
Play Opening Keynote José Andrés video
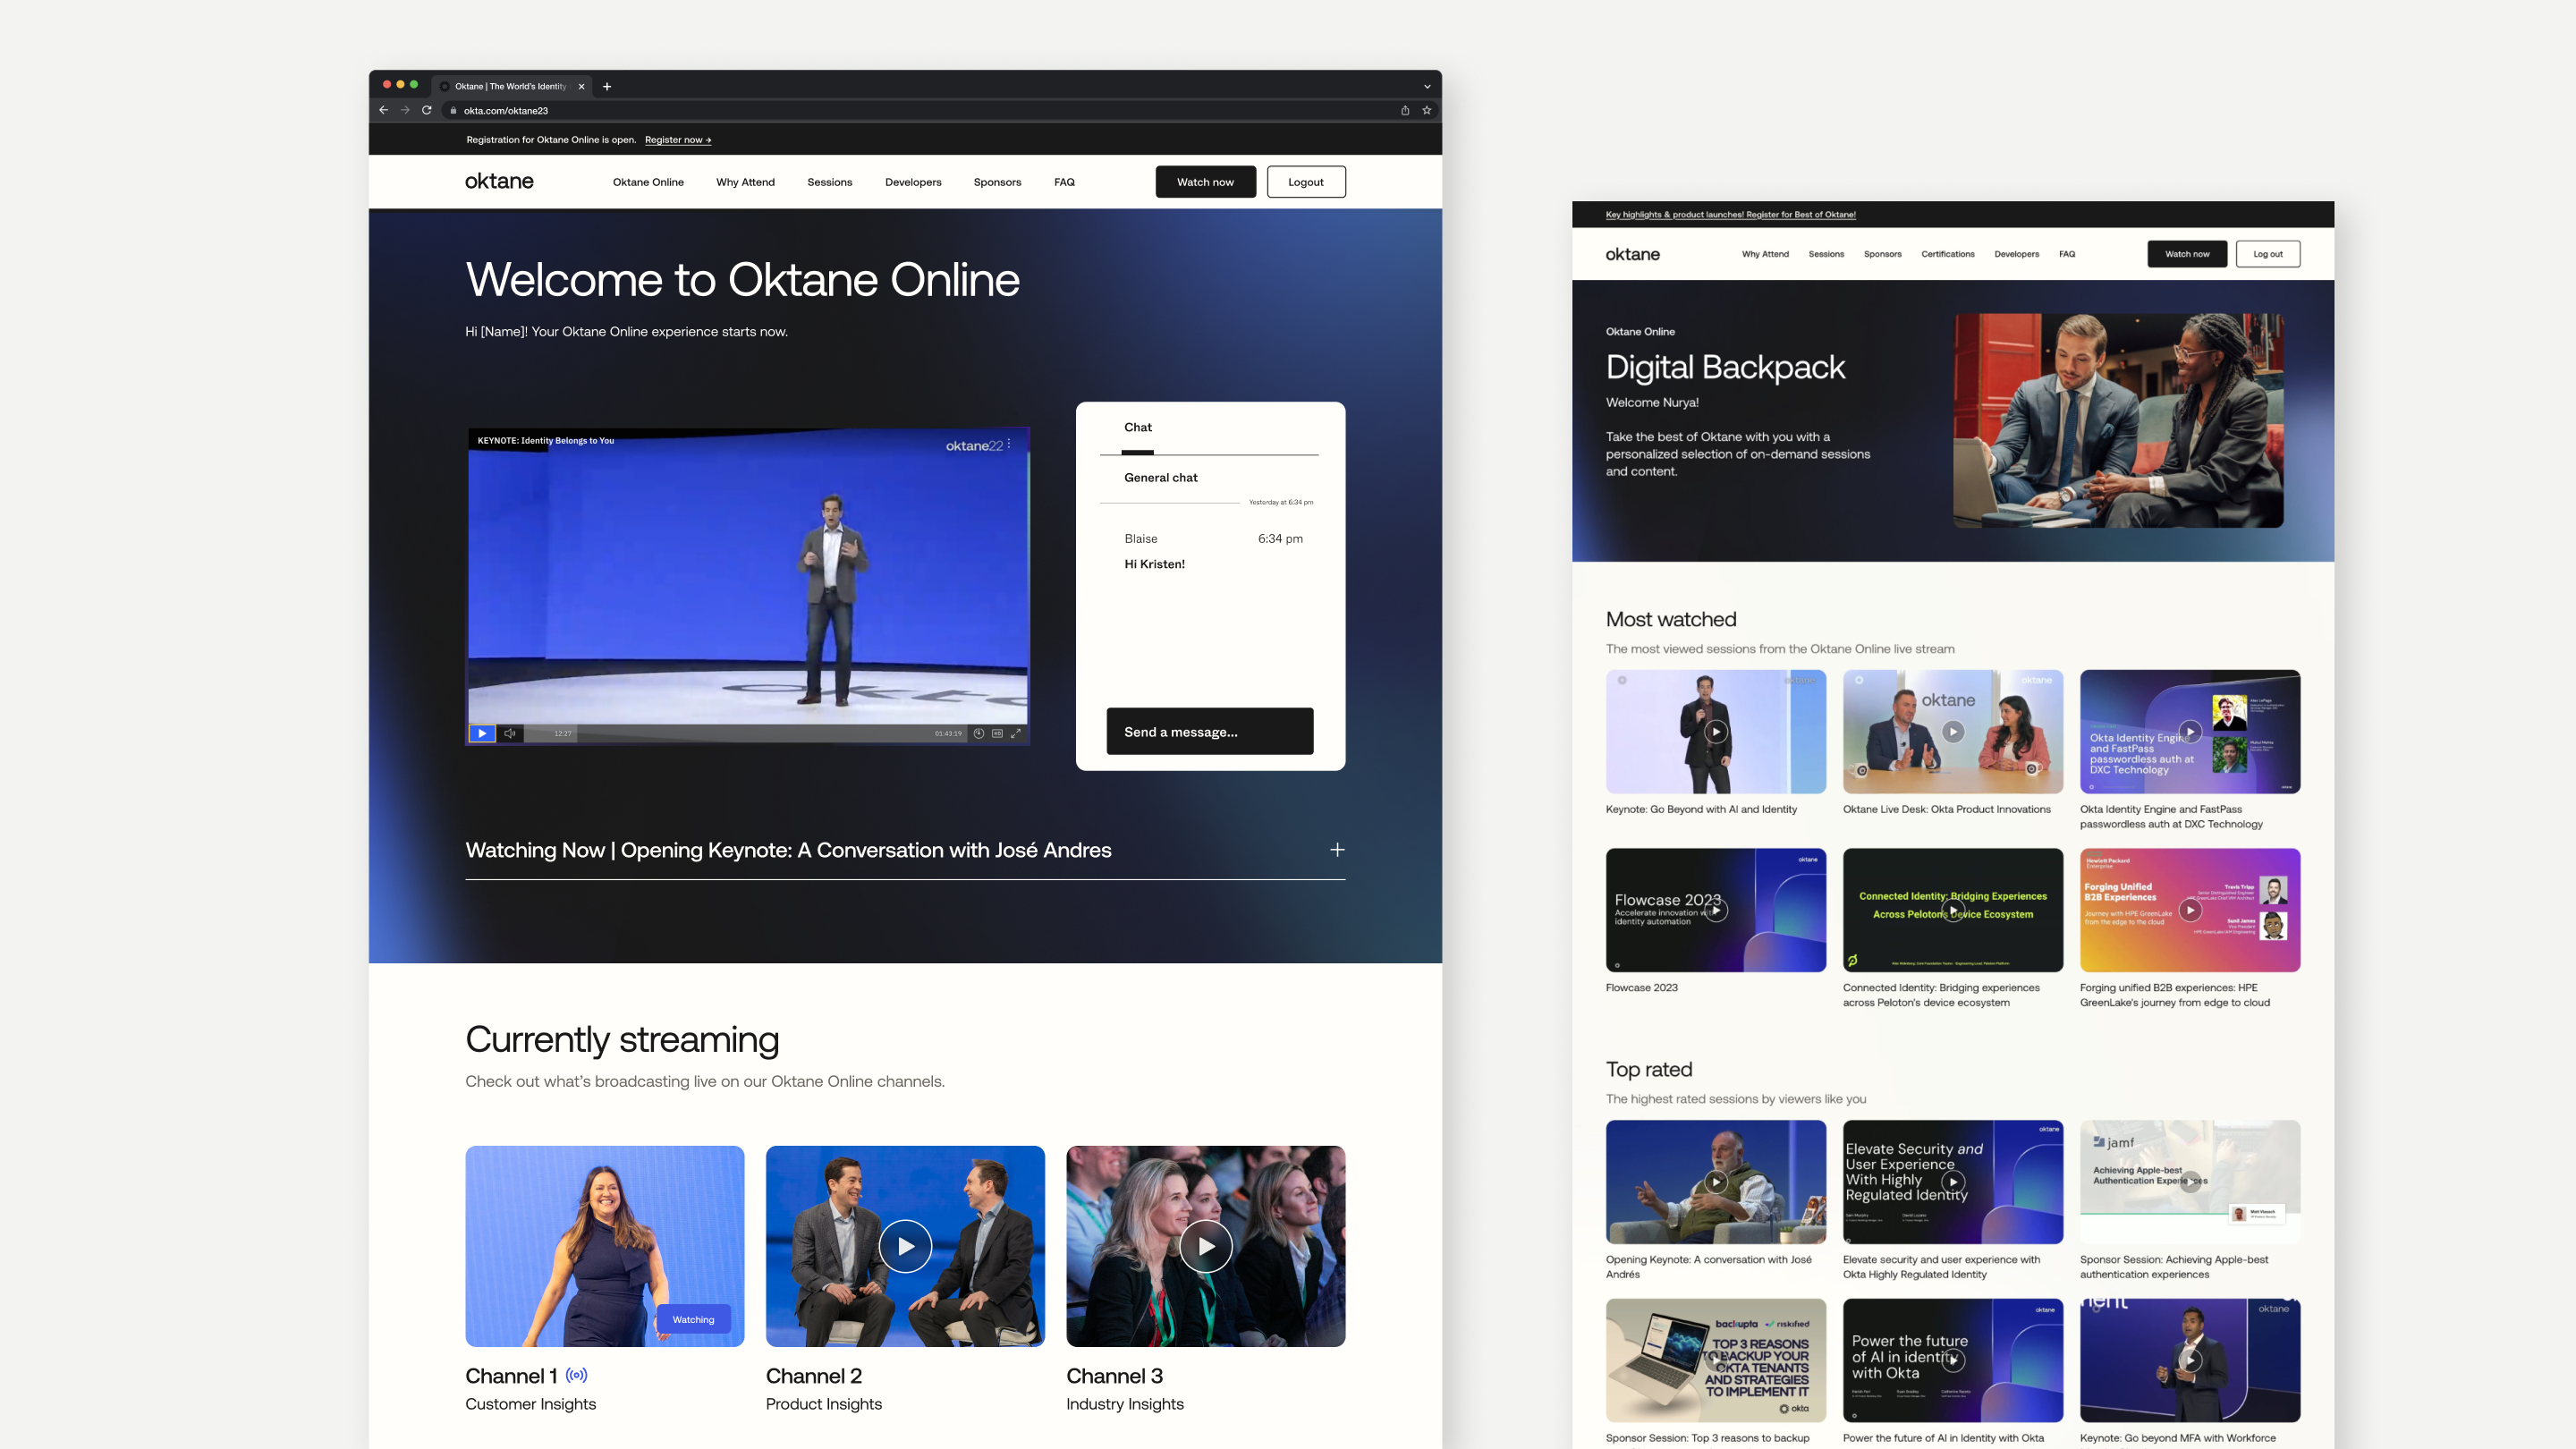pos(1716,1182)
